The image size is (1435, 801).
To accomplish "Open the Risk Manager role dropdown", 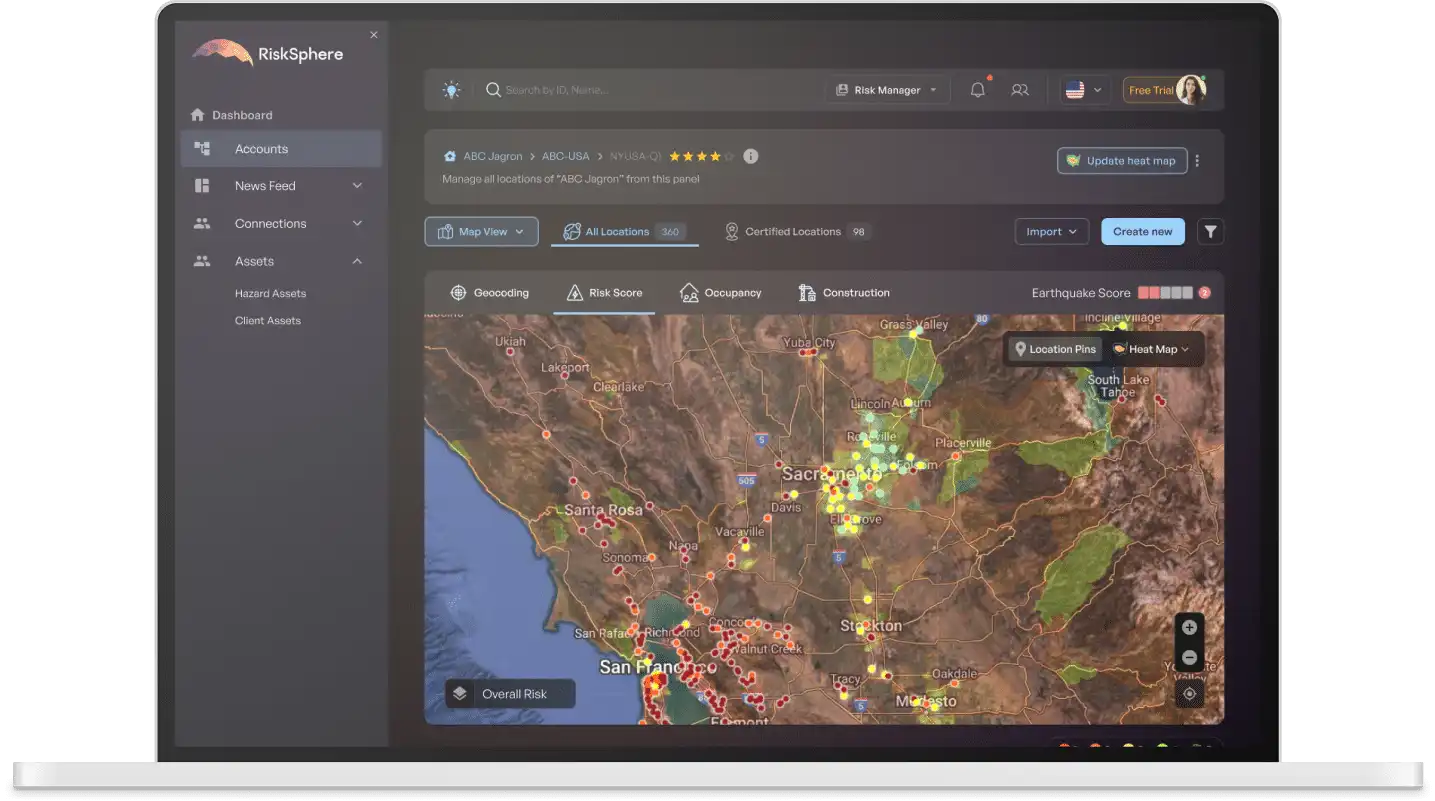I will [x=886, y=90].
